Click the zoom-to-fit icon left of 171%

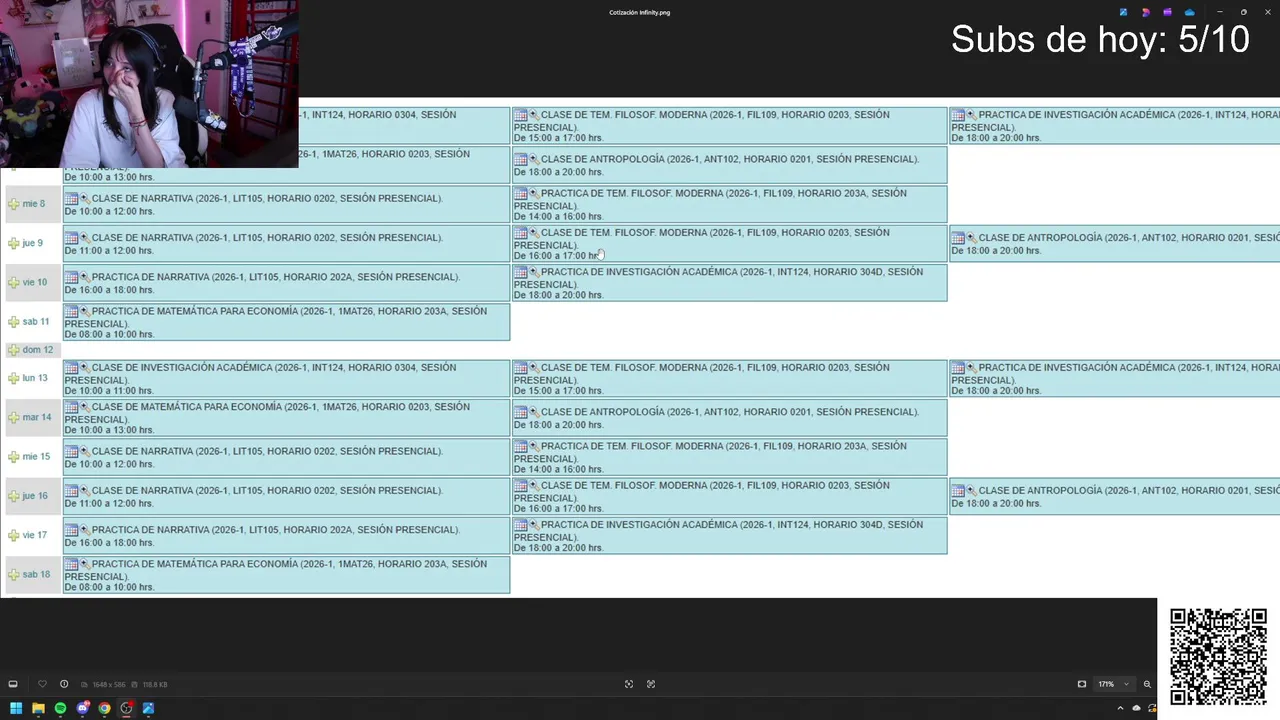[x=1082, y=684]
